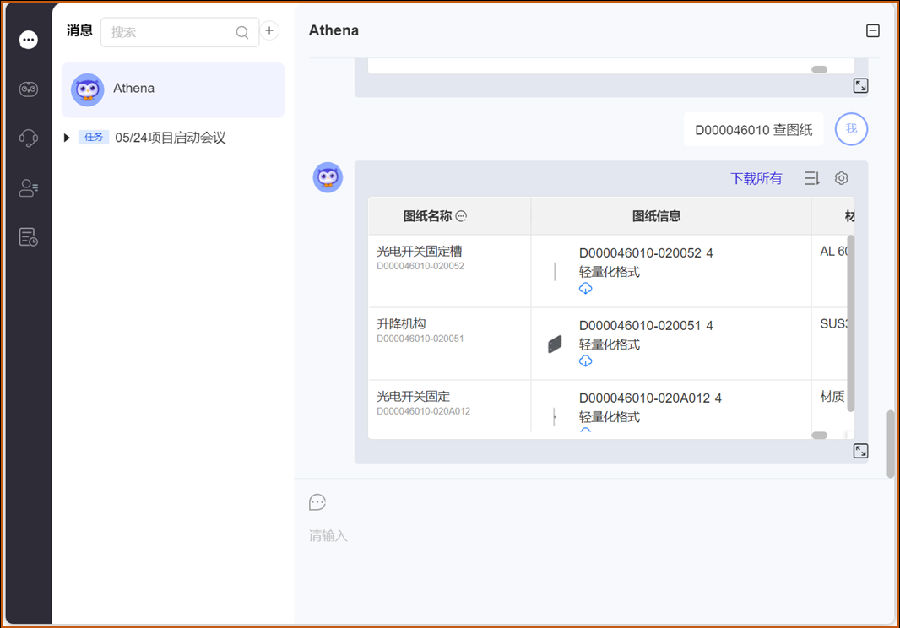Select the Athena conversation in the list
Screen dimensions: 900x628
tap(173, 89)
